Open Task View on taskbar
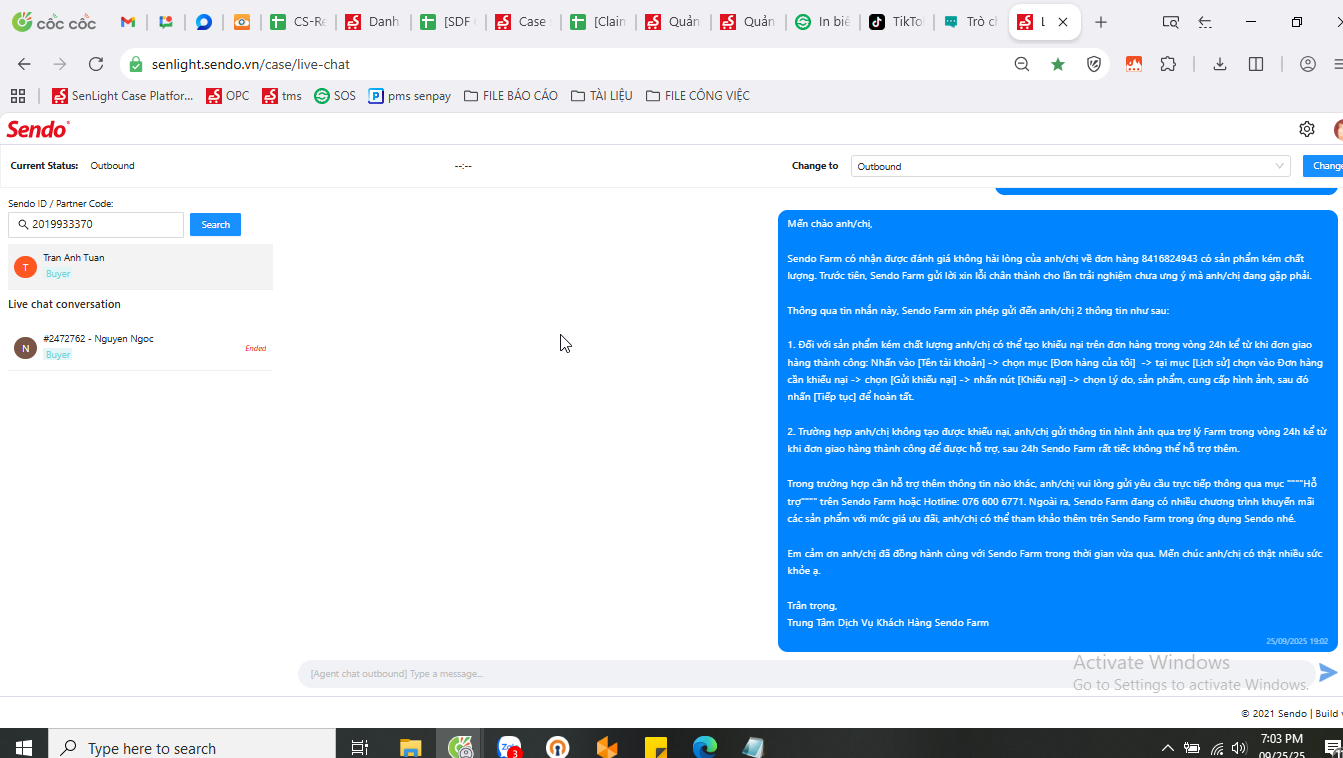 pyautogui.click(x=360, y=747)
